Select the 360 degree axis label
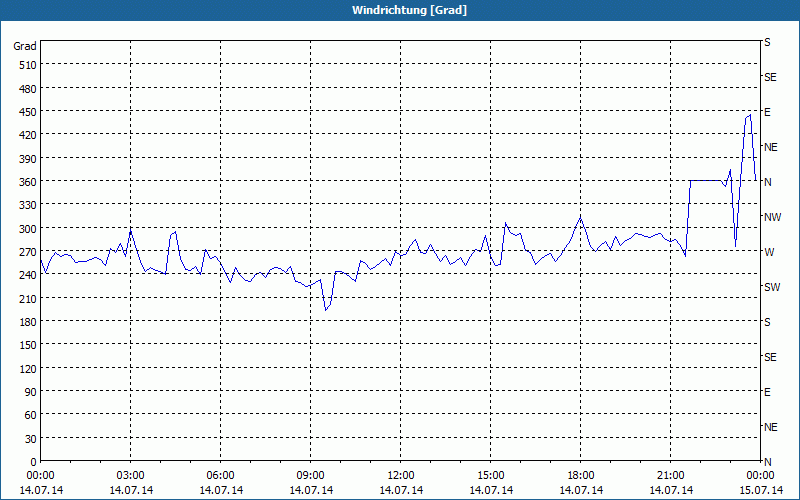 point(28,182)
